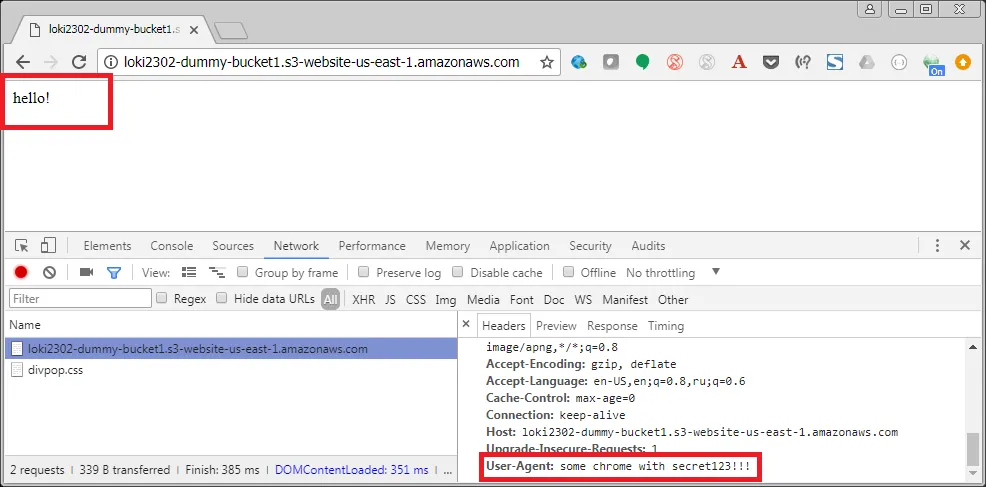Switch to the Console tab
Image resolution: width=986 pixels, height=487 pixels.
172,246
